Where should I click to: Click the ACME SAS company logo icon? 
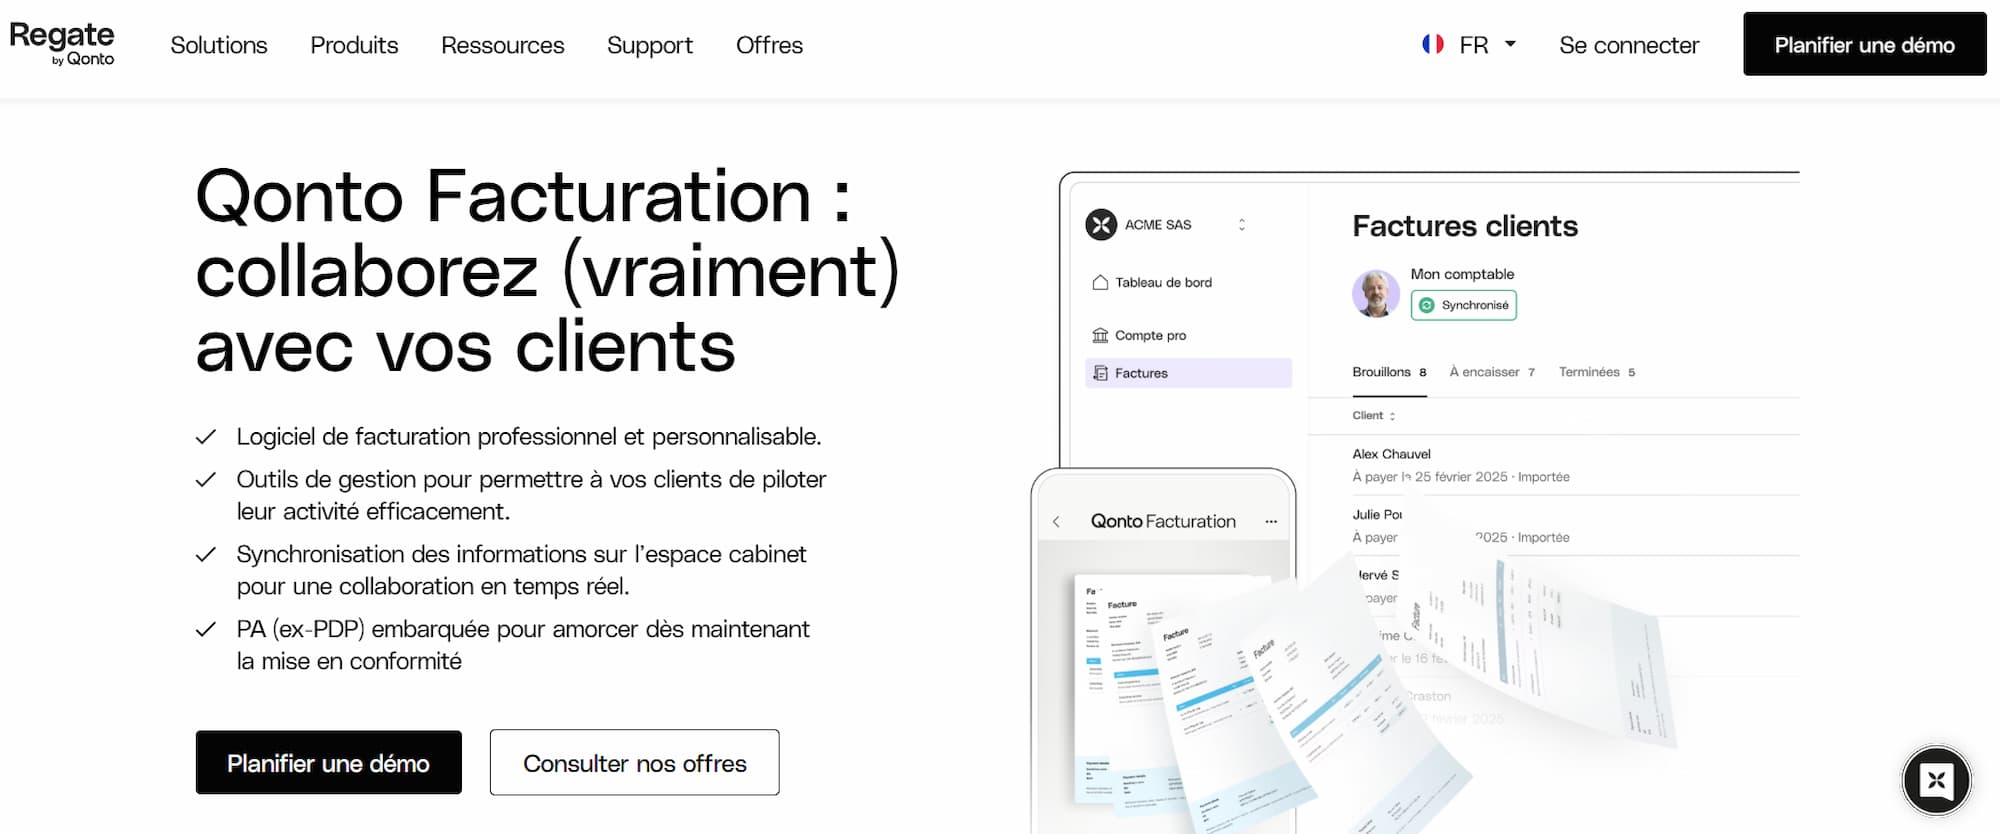pos(1101,225)
